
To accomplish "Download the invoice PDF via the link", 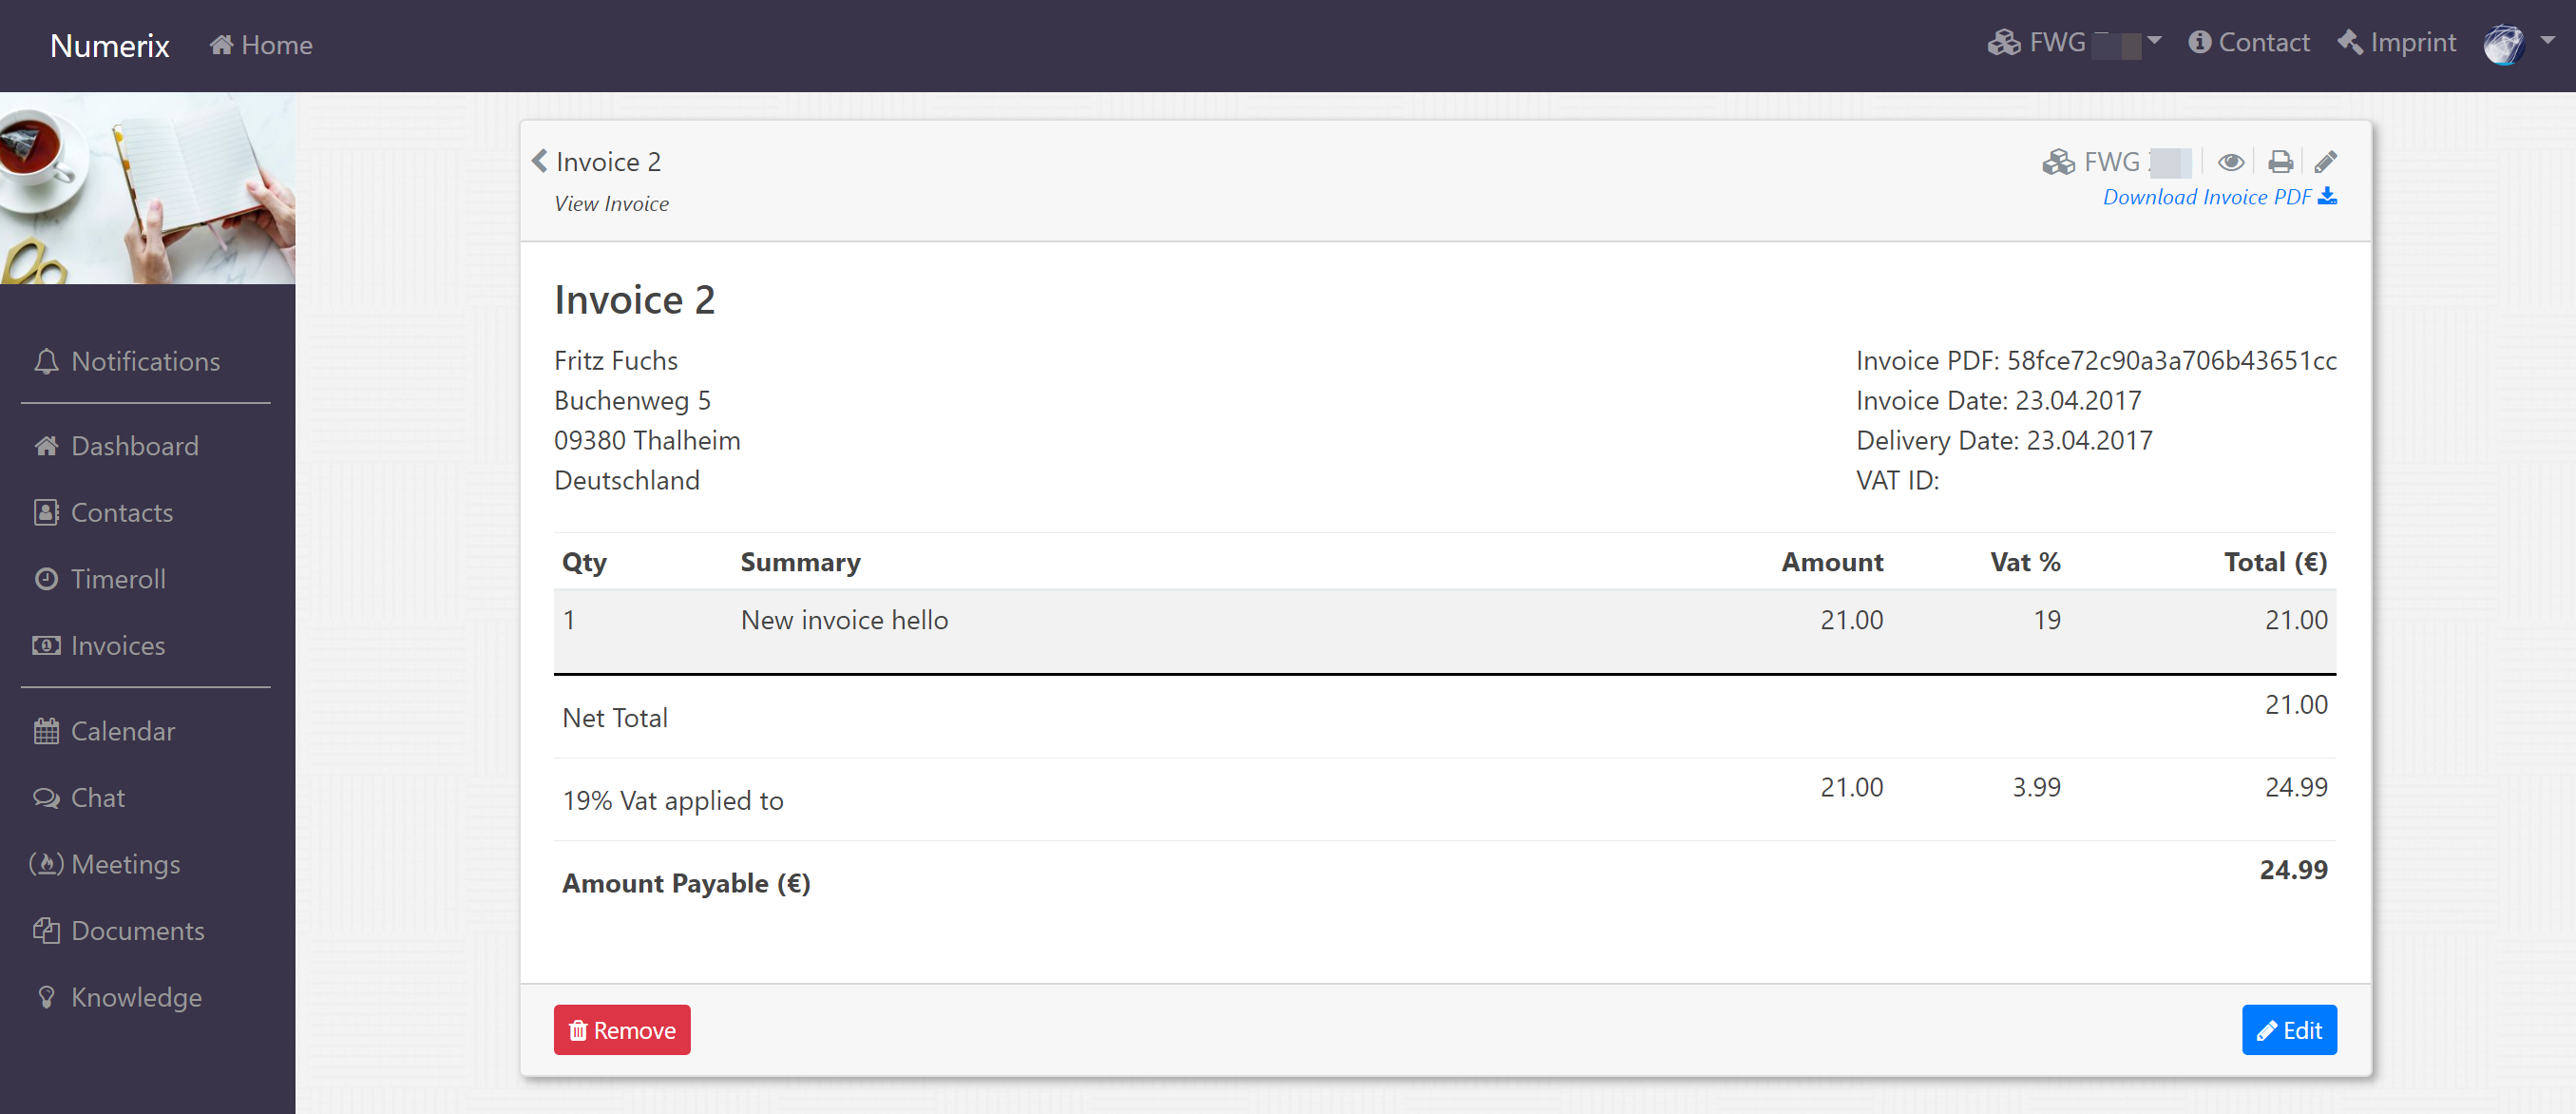I will (x=2219, y=197).
